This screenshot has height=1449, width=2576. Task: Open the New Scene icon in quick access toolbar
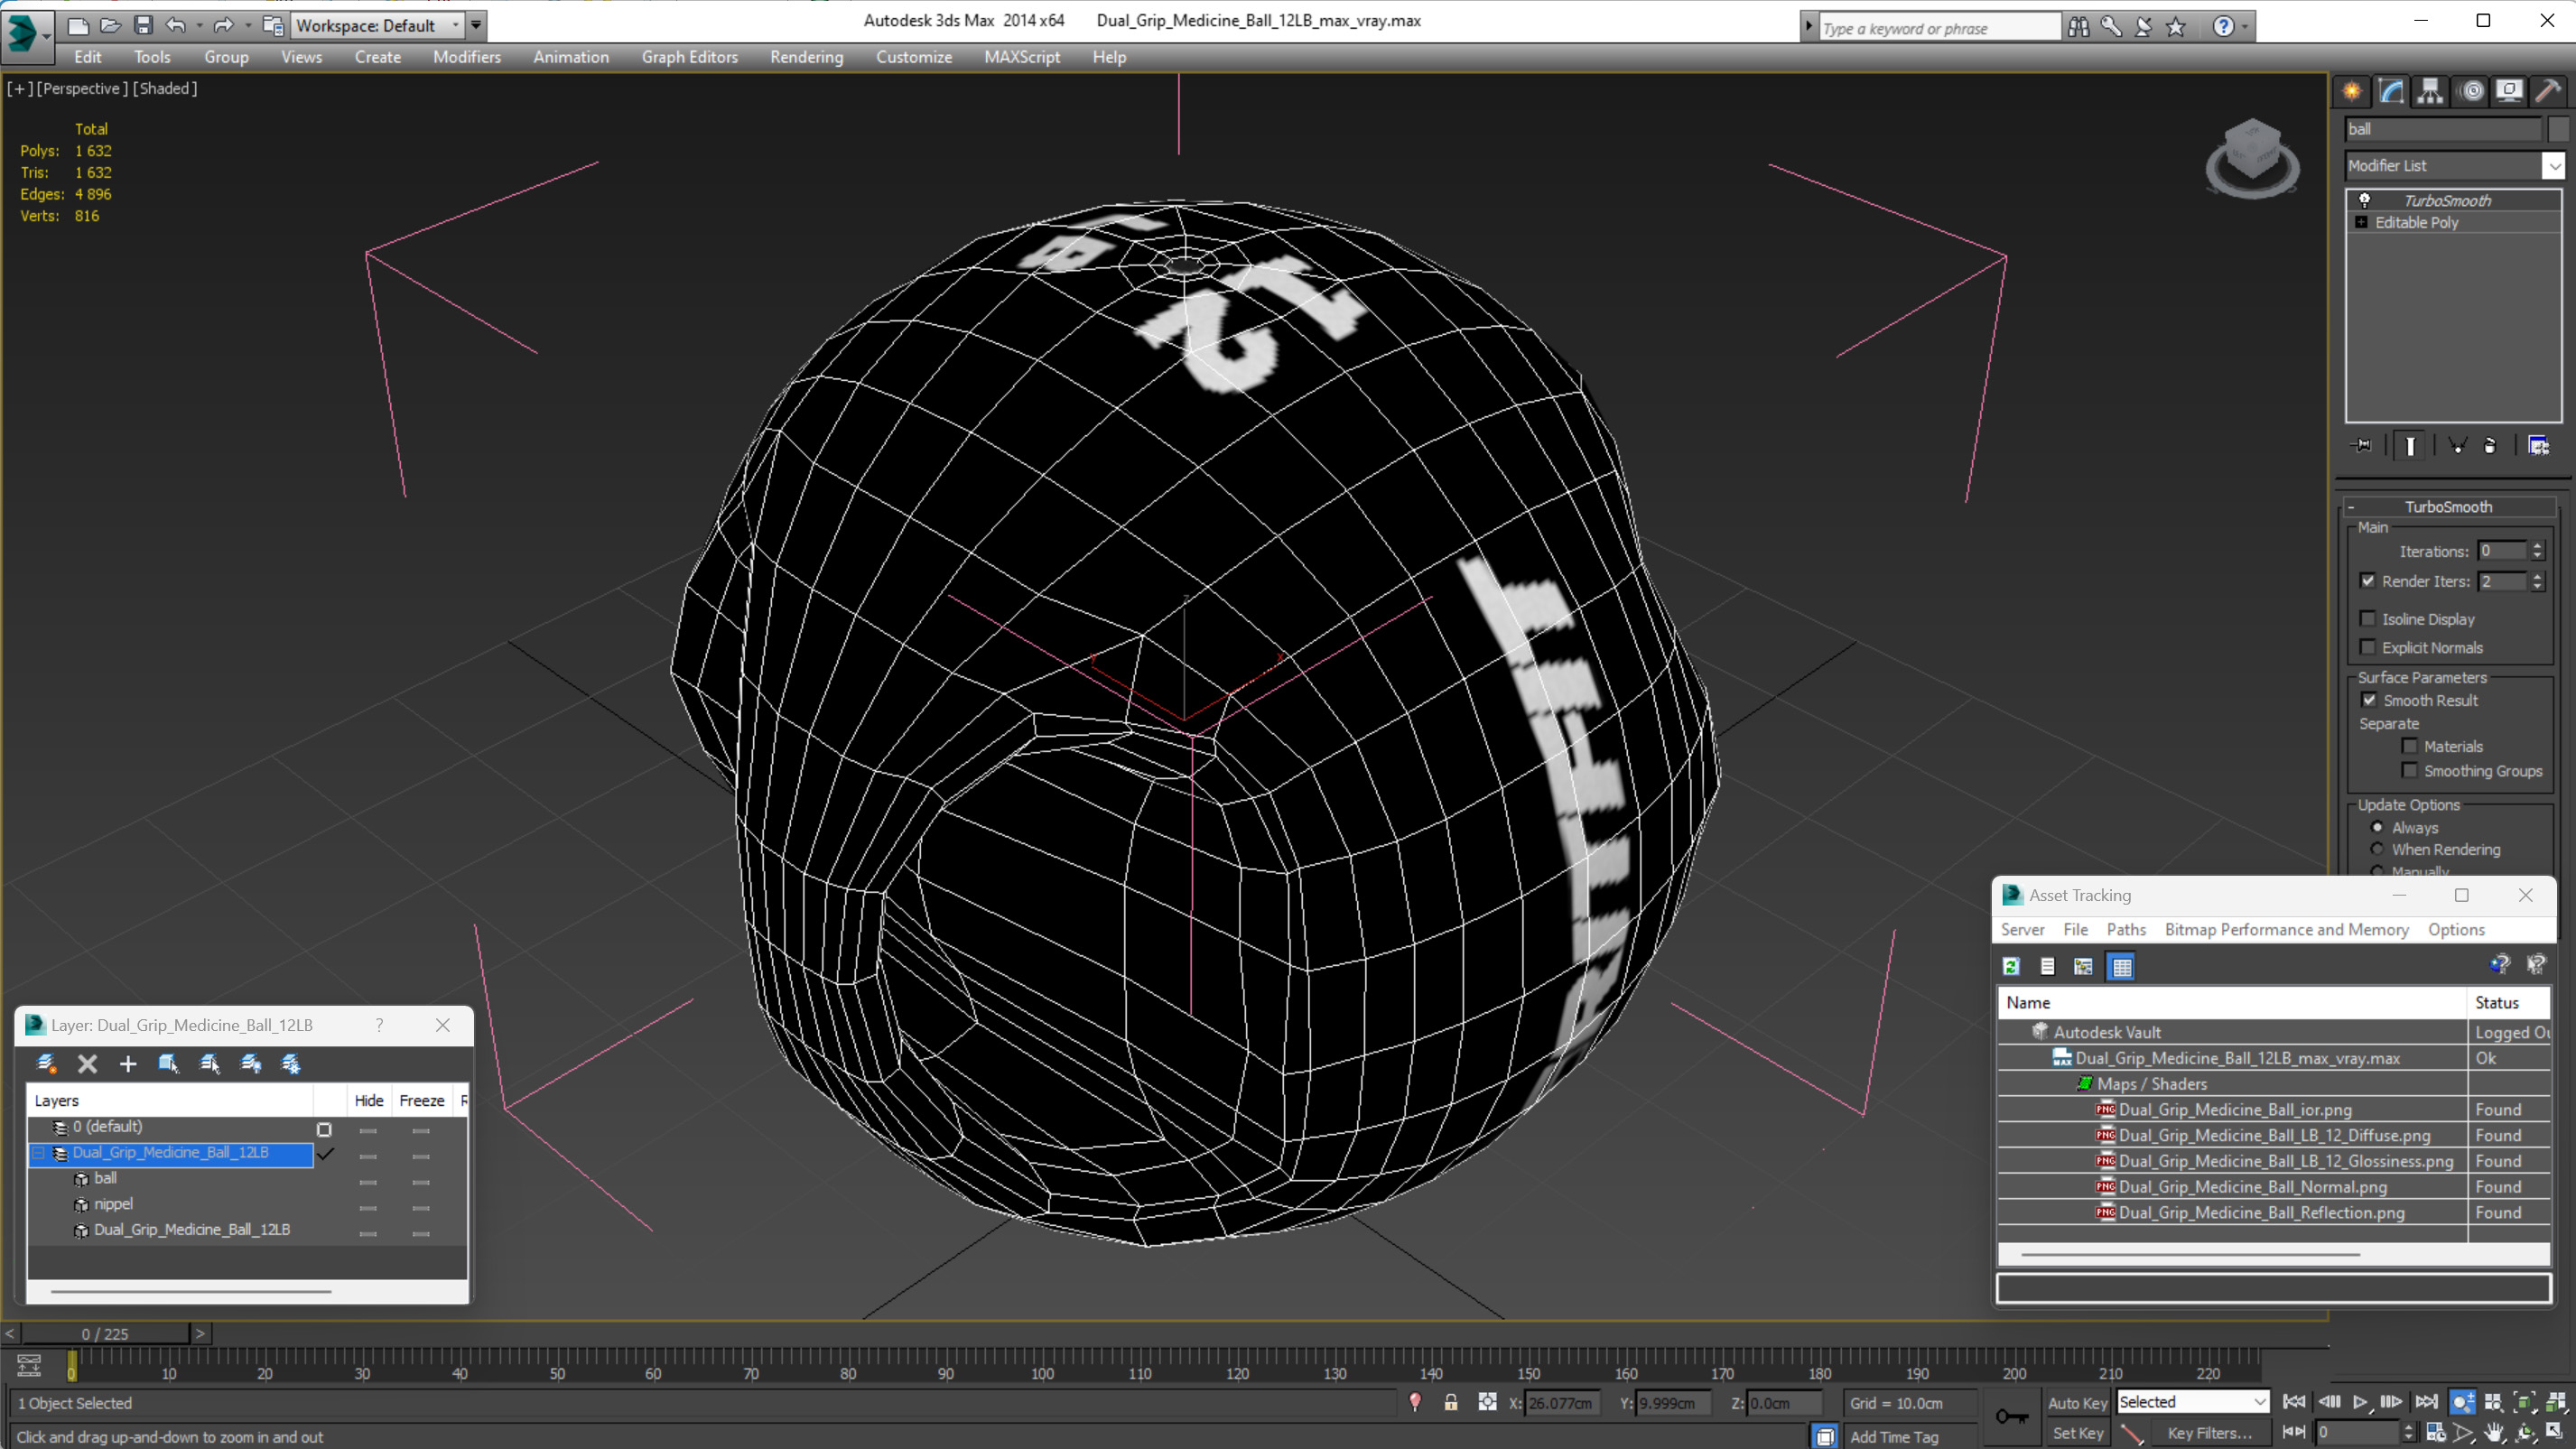pyautogui.click(x=78, y=25)
